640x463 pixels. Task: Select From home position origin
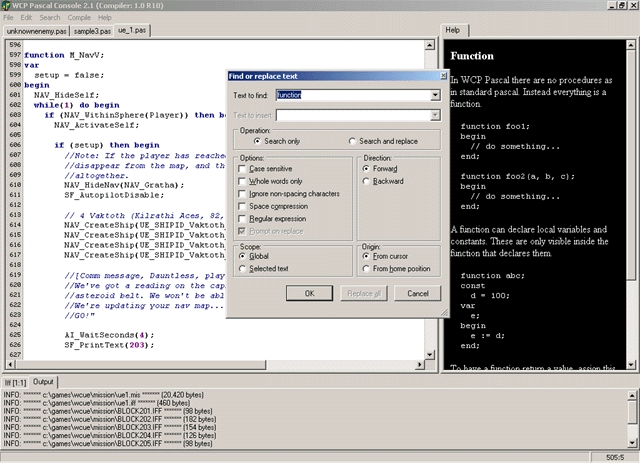click(x=366, y=268)
